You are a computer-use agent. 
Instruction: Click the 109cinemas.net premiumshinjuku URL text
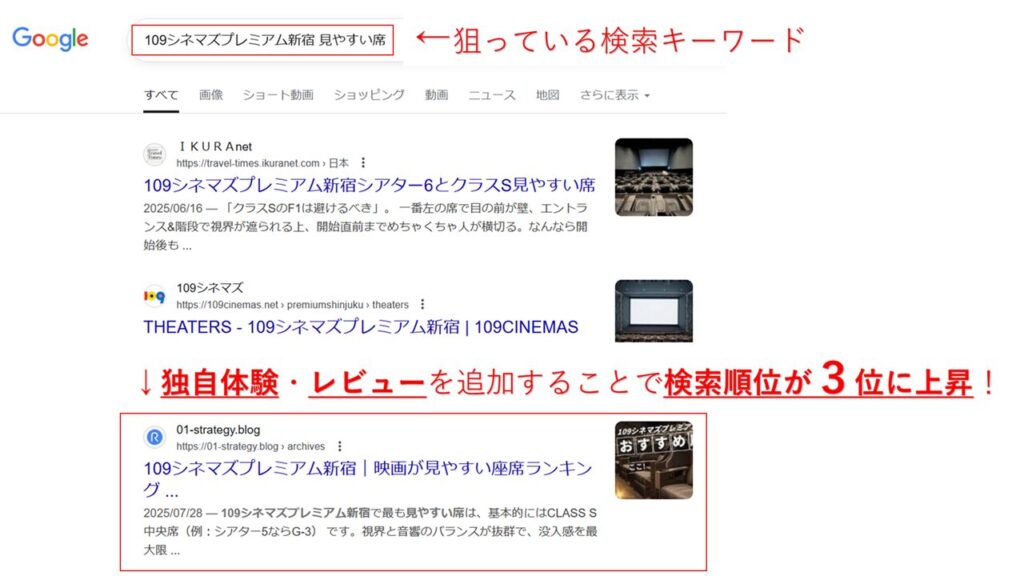[x=293, y=305]
